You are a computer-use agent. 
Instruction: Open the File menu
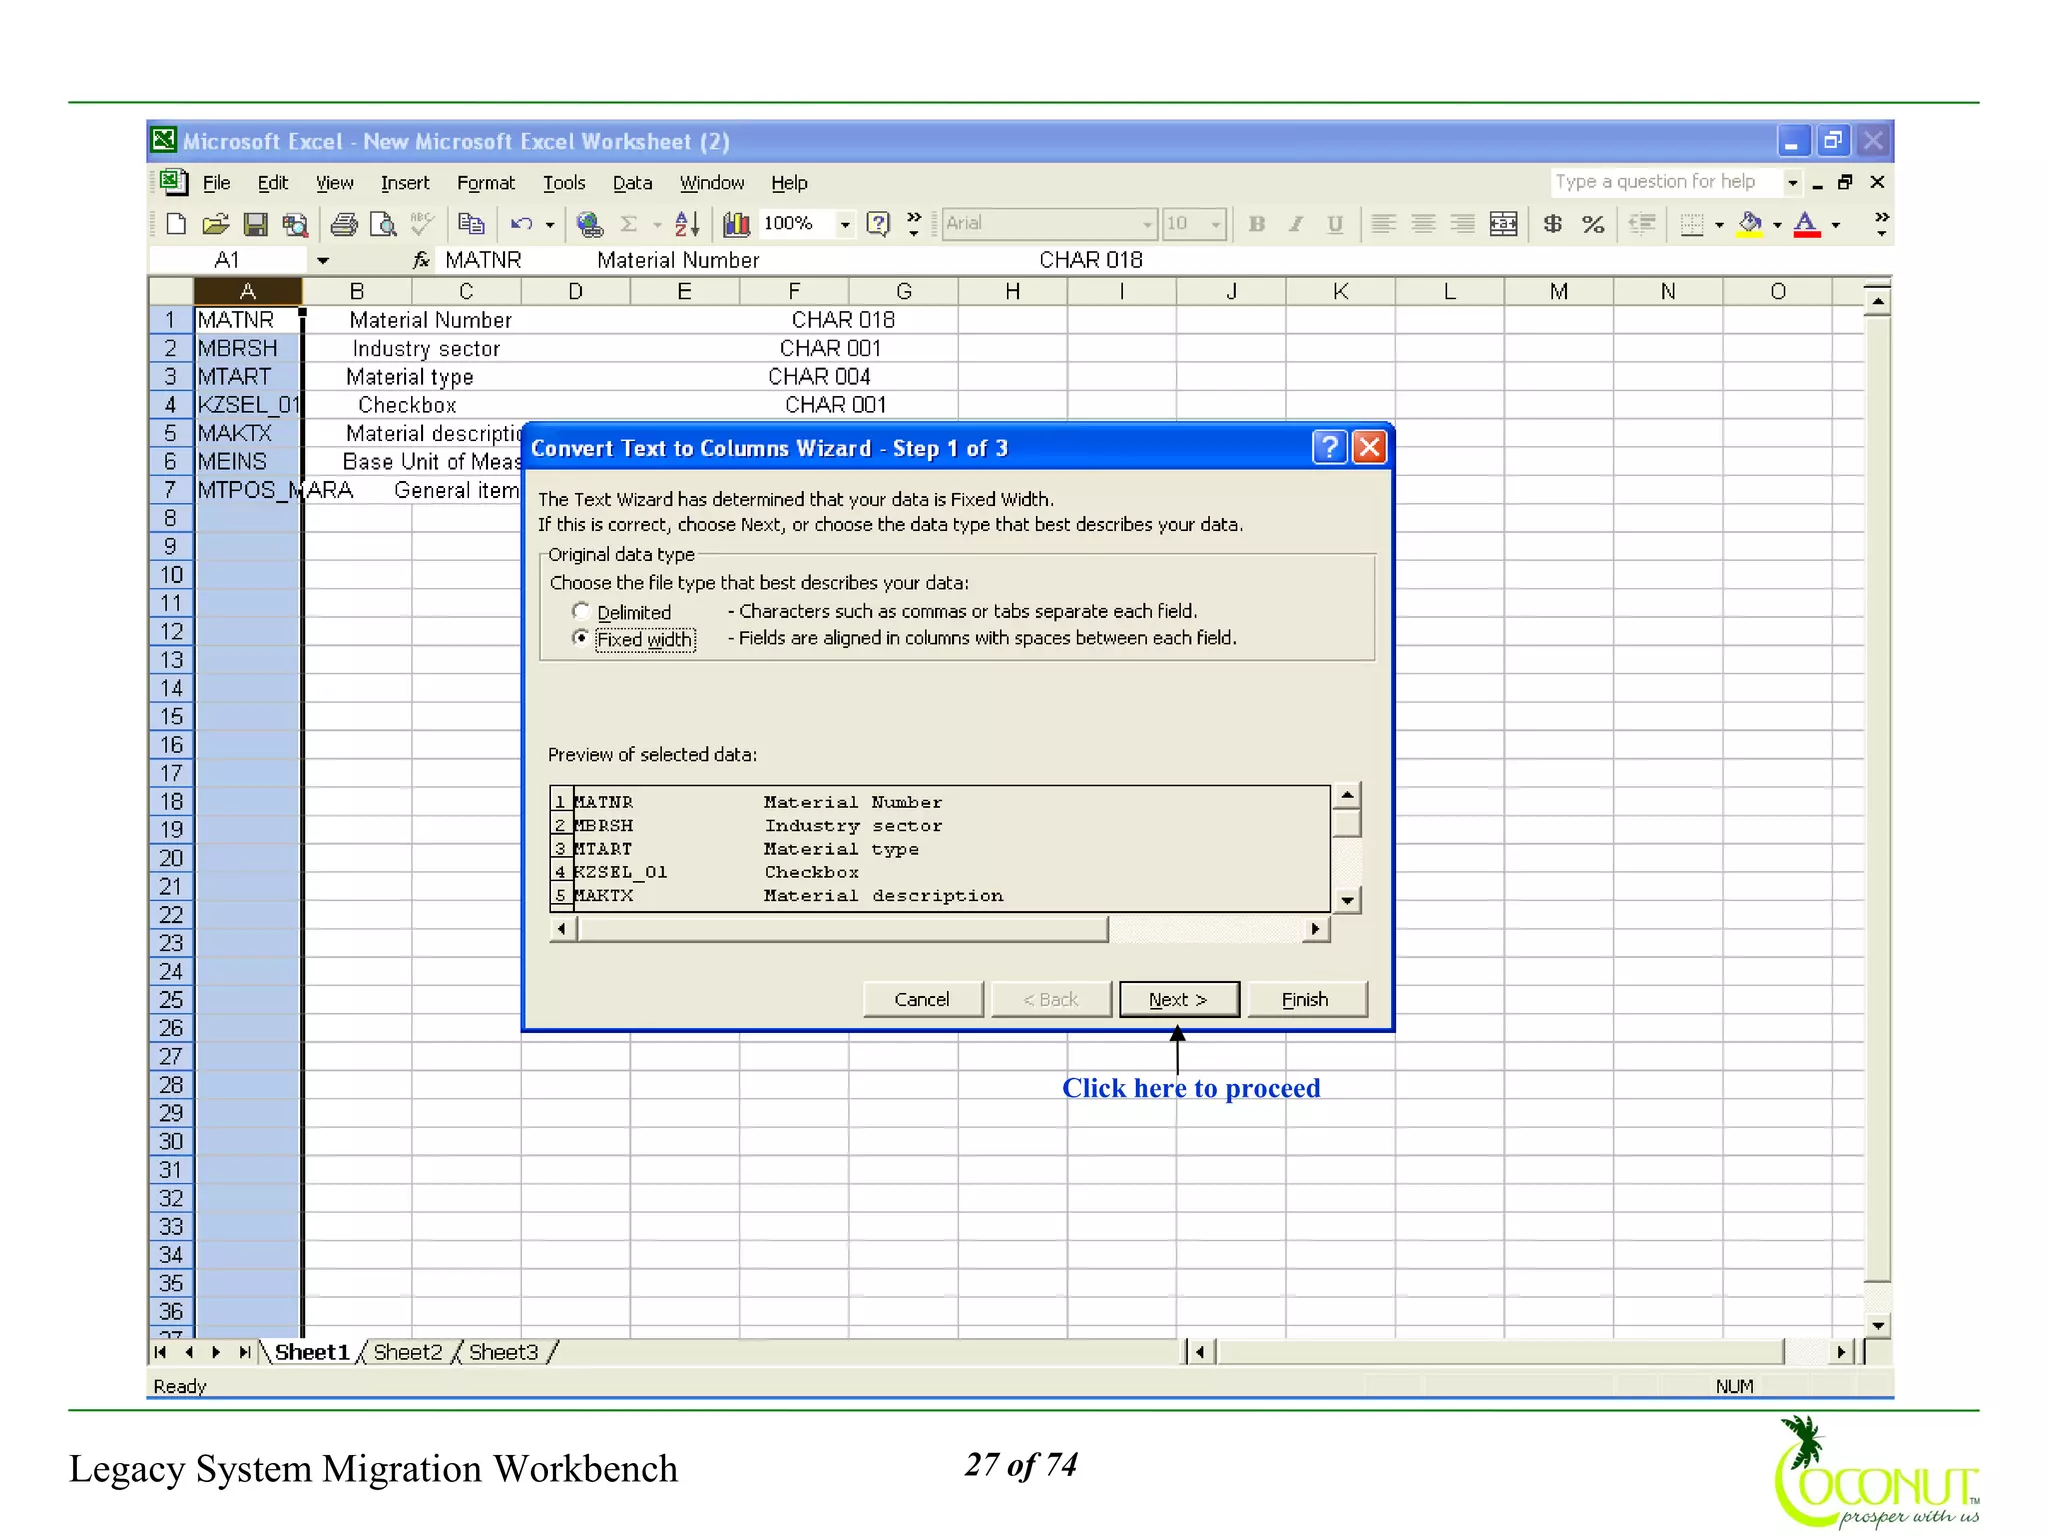(216, 183)
